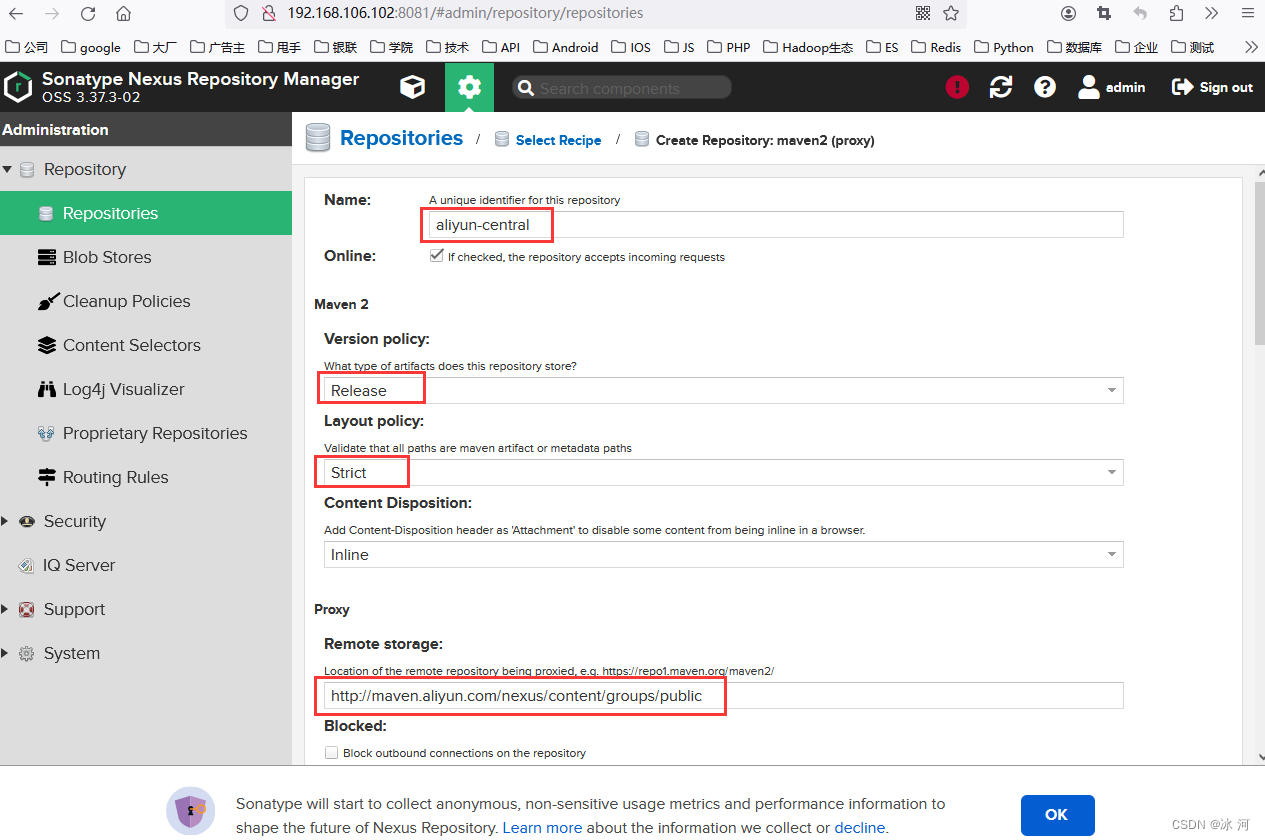The height and width of the screenshot is (840, 1265).
Task: Click the browser undo arrow icon
Action: coord(1140,14)
